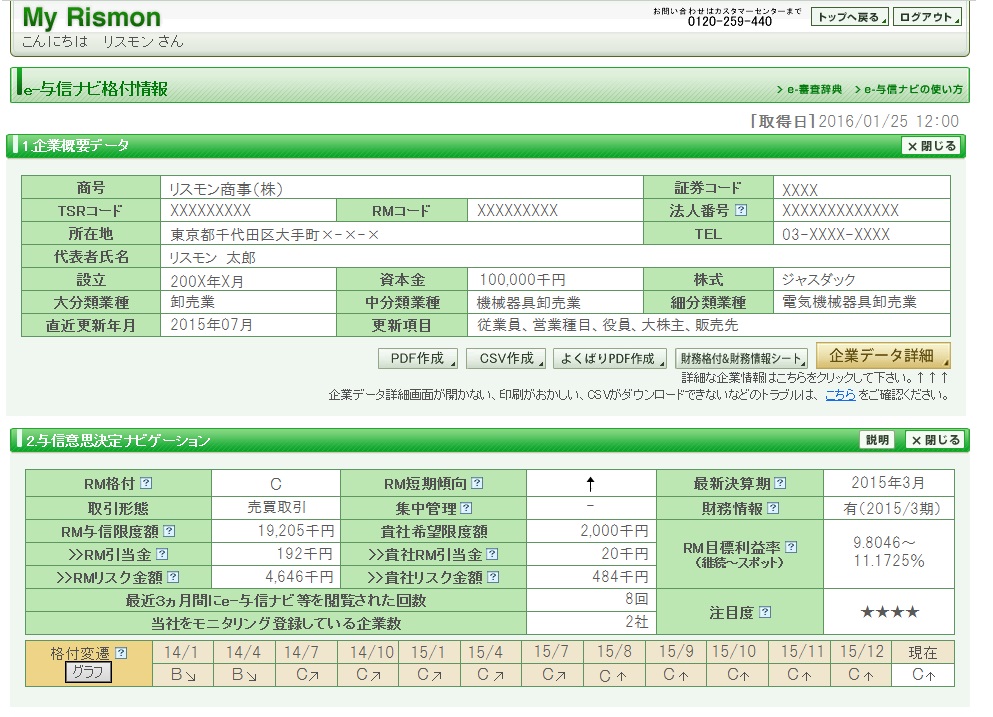Click help icon beside 格付変遷
The width and height of the screenshot is (993, 717).
tap(121, 653)
